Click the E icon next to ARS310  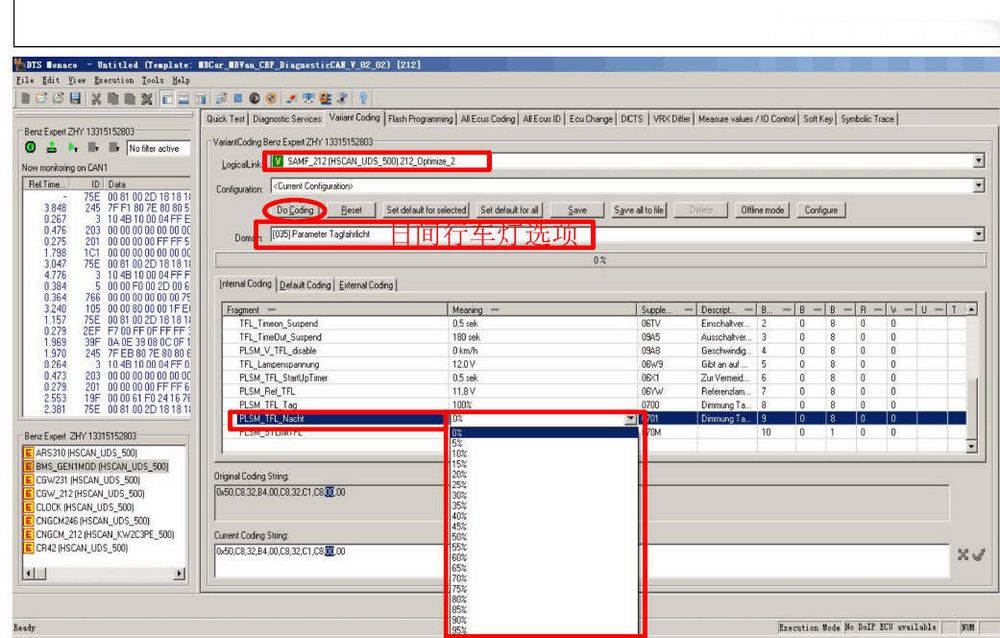[28, 452]
